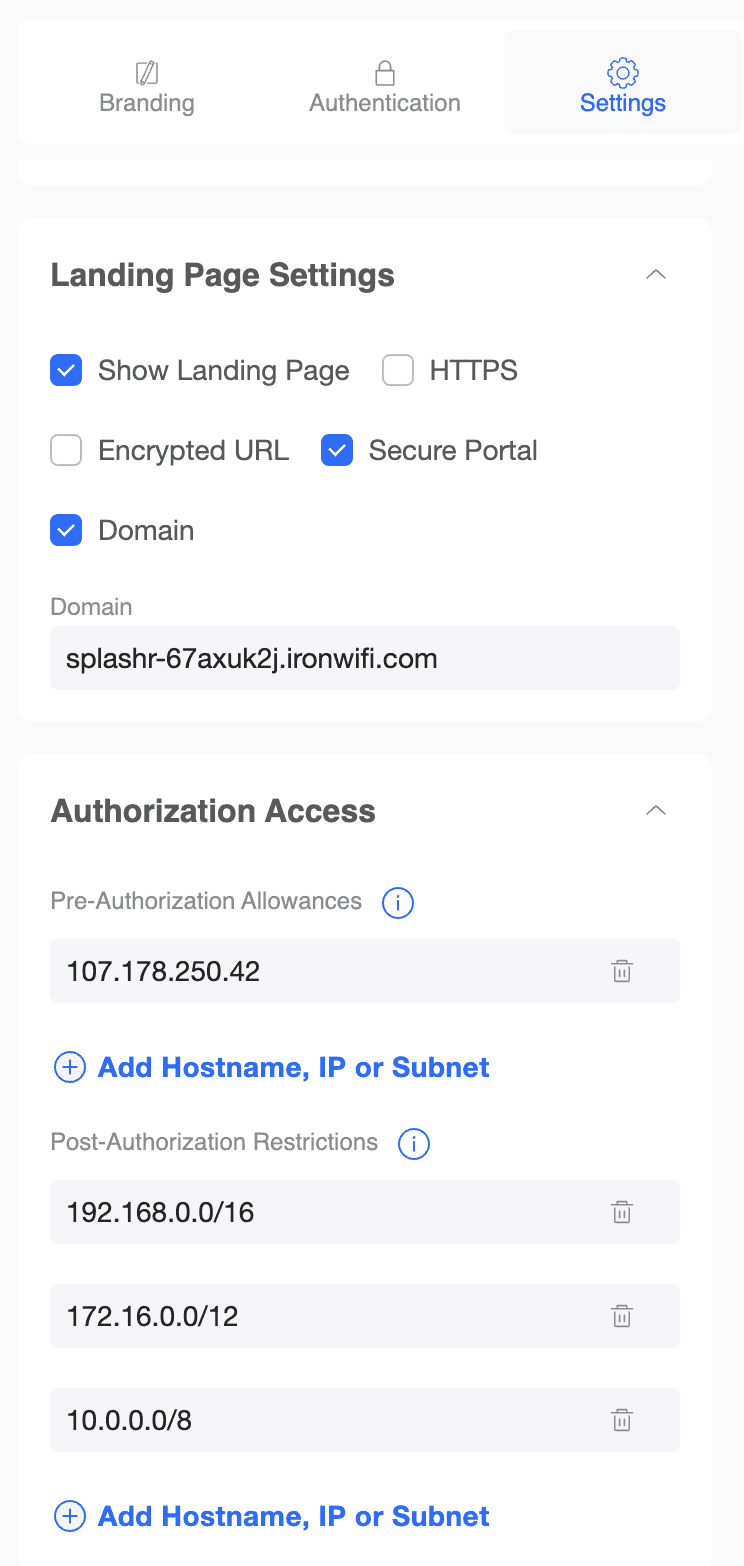Viewport: 744px width, 1566px height.
Task: Click the plus icon under Pre-Authorization Allowances
Action: pos(69,1068)
